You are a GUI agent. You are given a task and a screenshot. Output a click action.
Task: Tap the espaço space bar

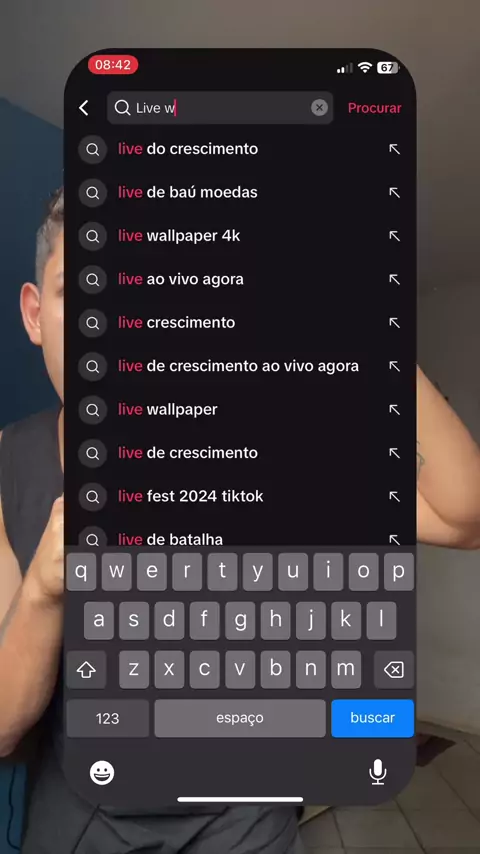pos(240,718)
